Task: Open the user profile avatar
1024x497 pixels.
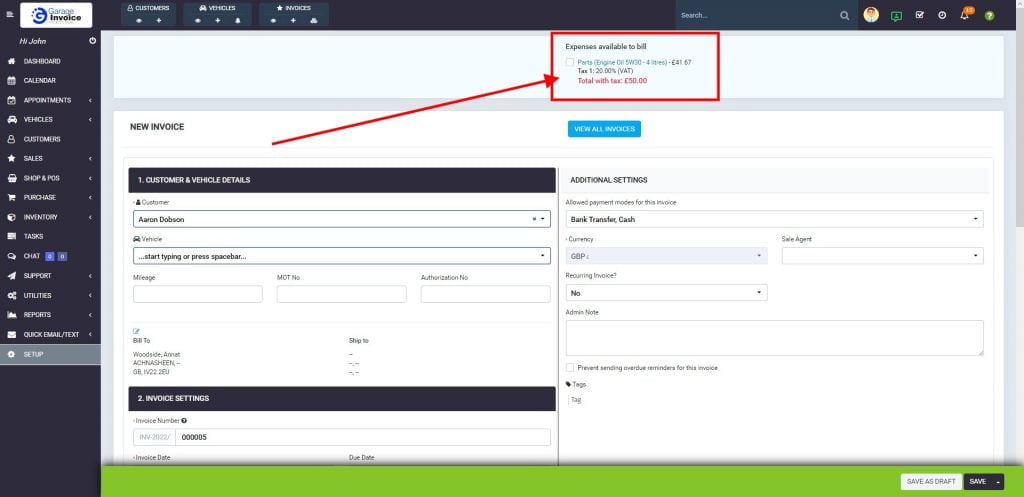Action: [871, 14]
